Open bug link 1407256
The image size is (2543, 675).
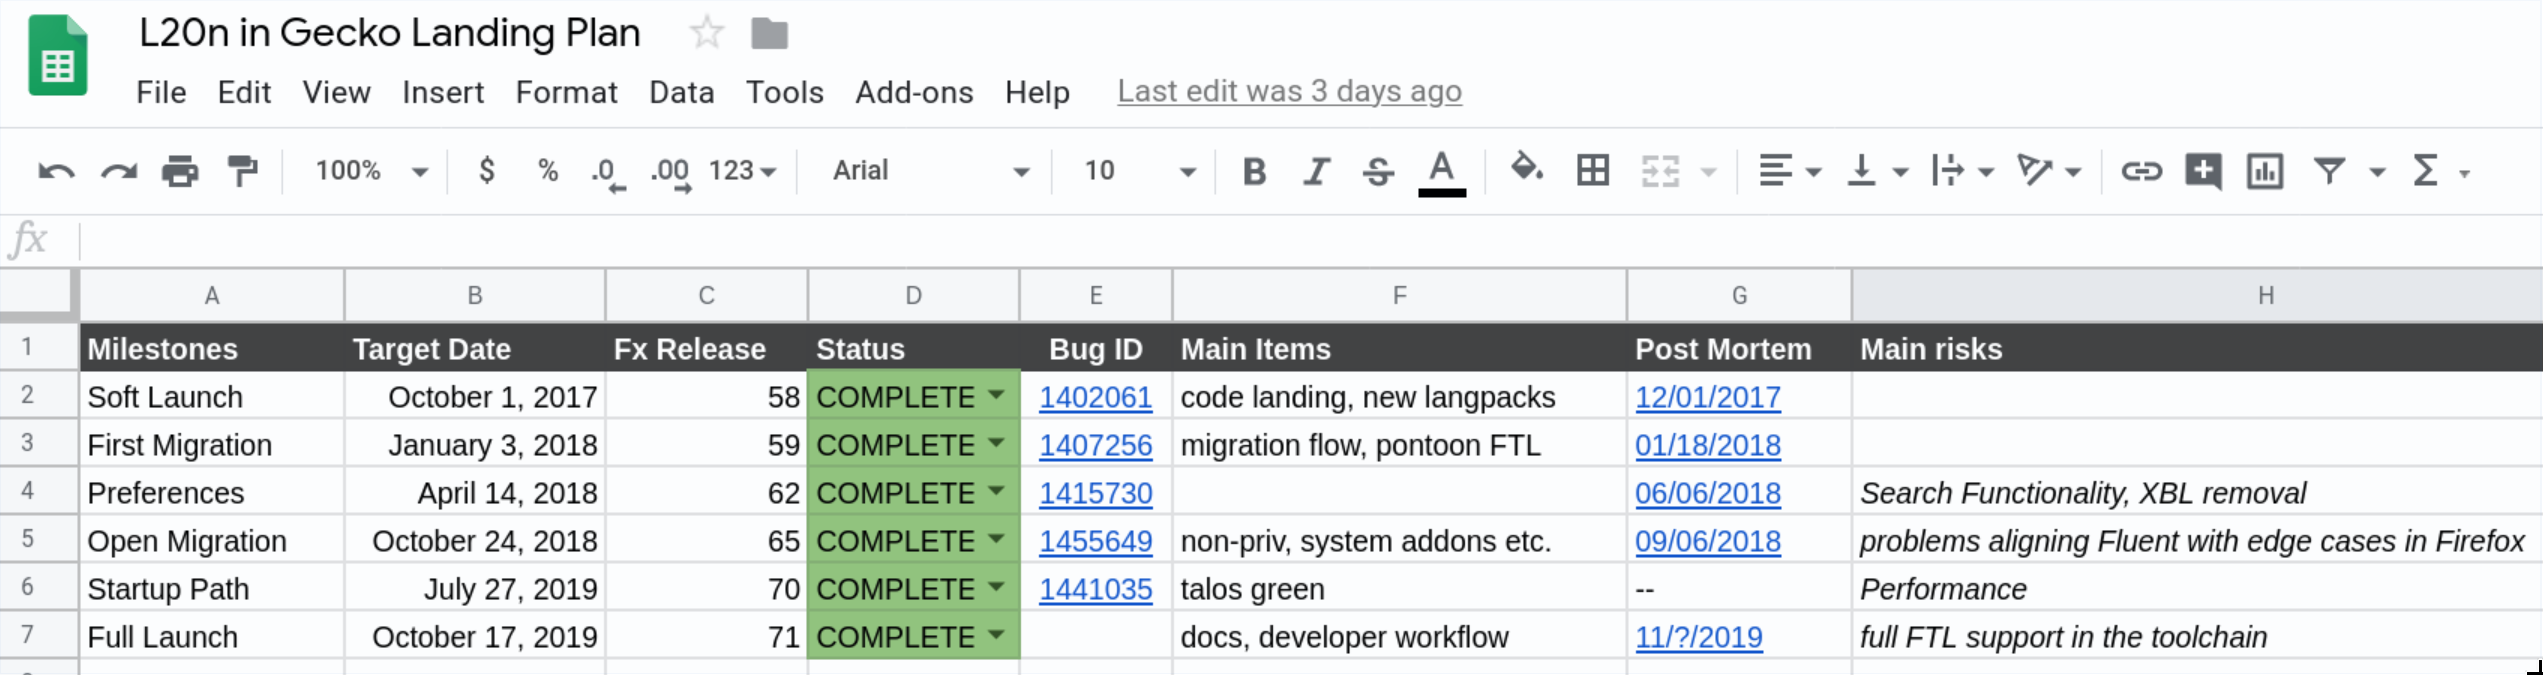tap(1095, 445)
